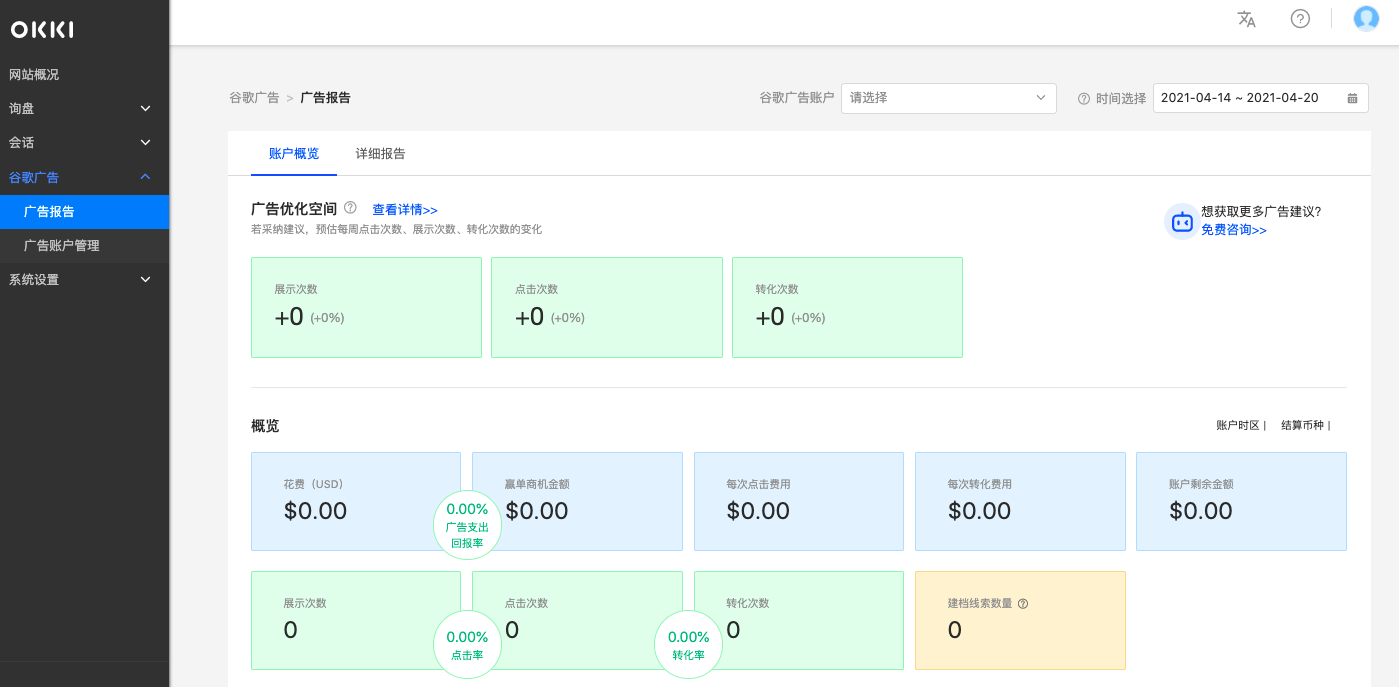Click help icon beside 广告优化空间
The width and height of the screenshot is (1399, 687).
coord(350,208)
